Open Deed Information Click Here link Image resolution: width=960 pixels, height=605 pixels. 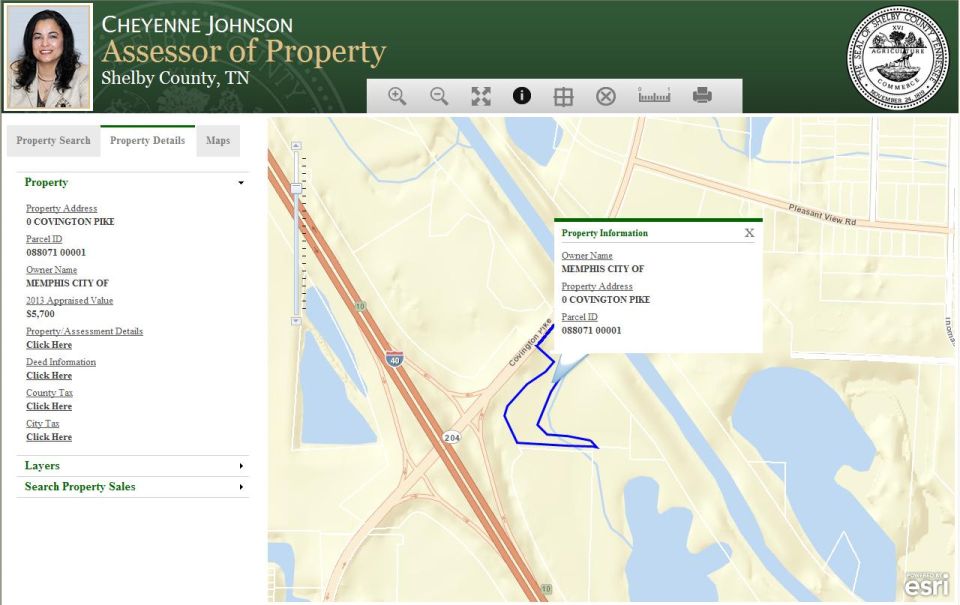click(x=49, y=375)
